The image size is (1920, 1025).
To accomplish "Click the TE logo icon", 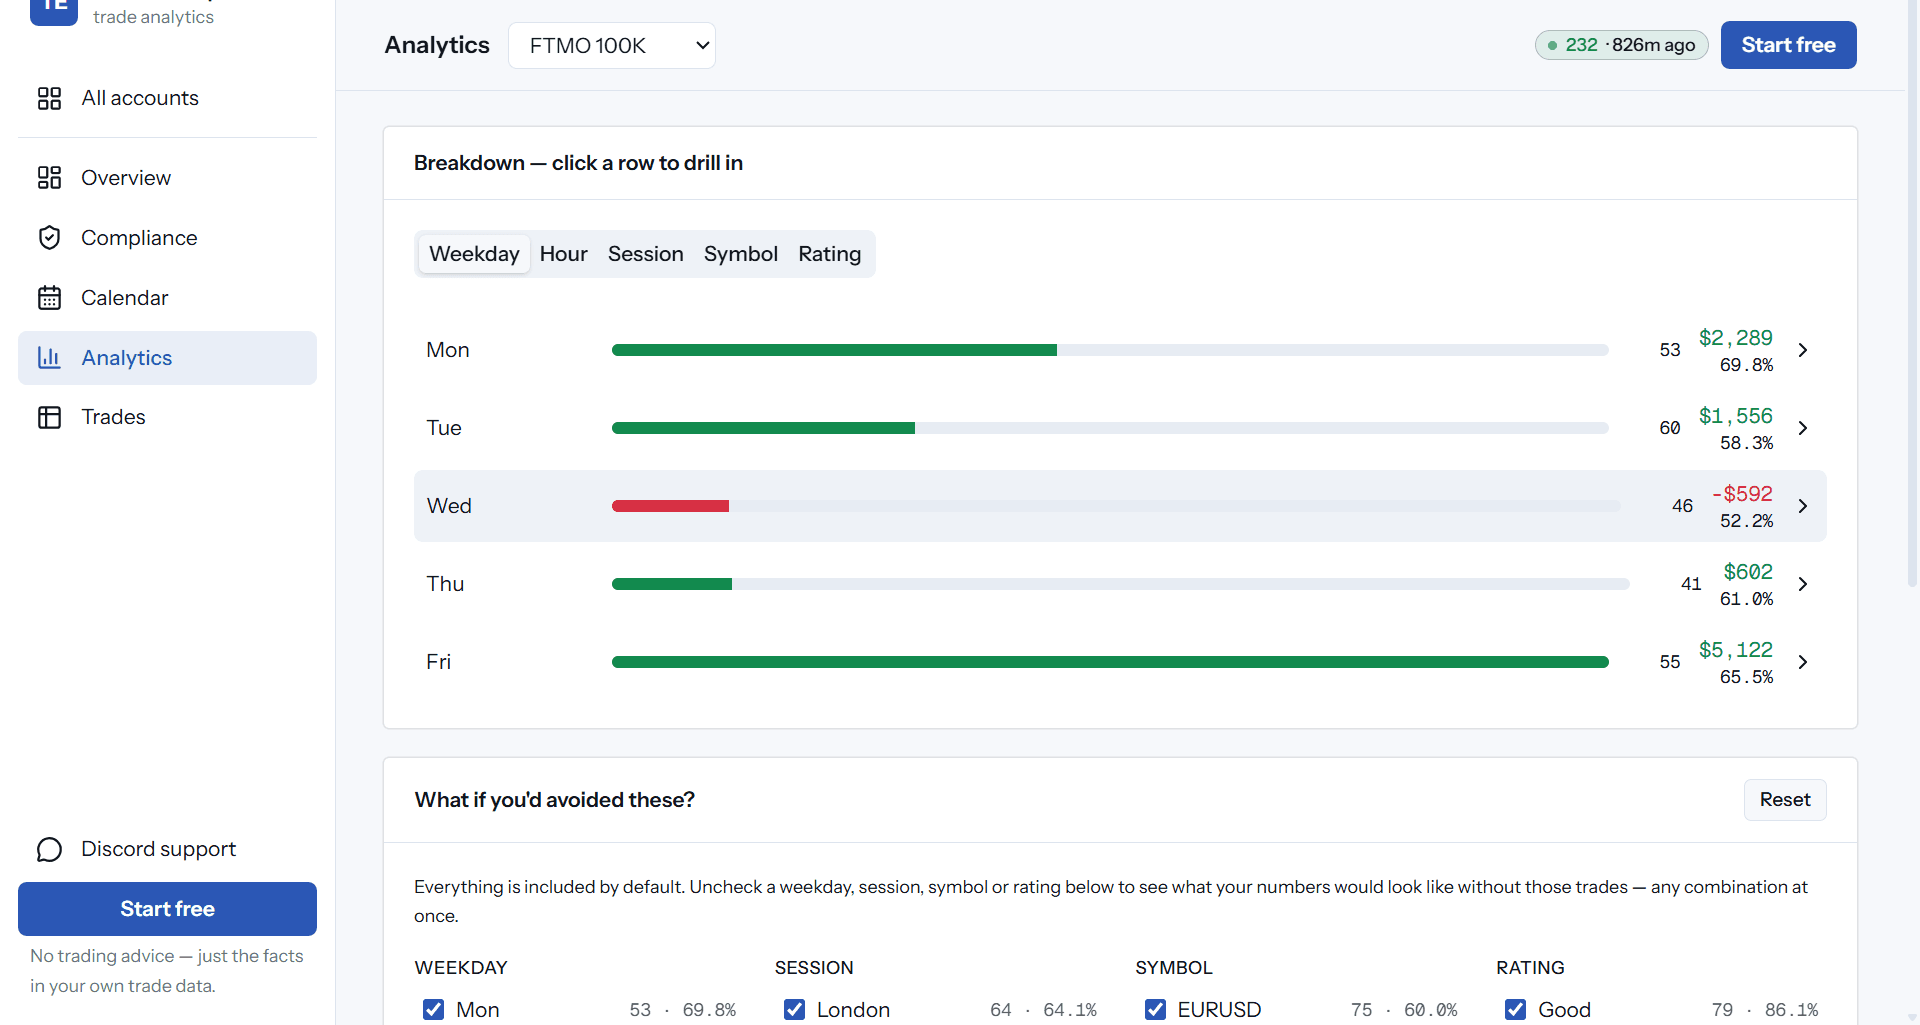I will point(54,10).
